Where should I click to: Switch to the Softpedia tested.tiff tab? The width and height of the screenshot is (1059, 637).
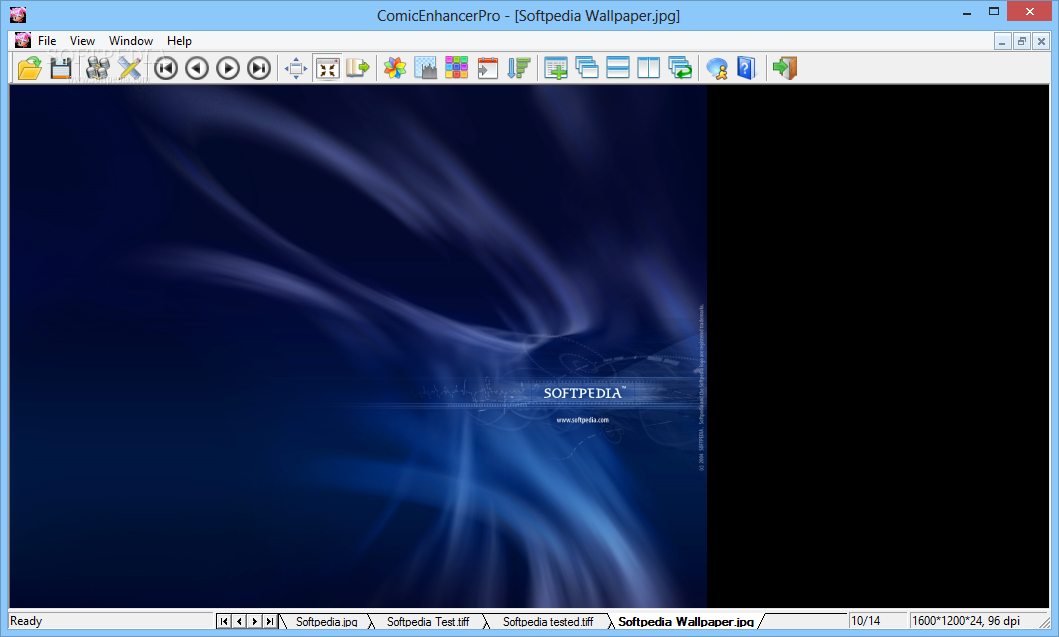point(548,621)
